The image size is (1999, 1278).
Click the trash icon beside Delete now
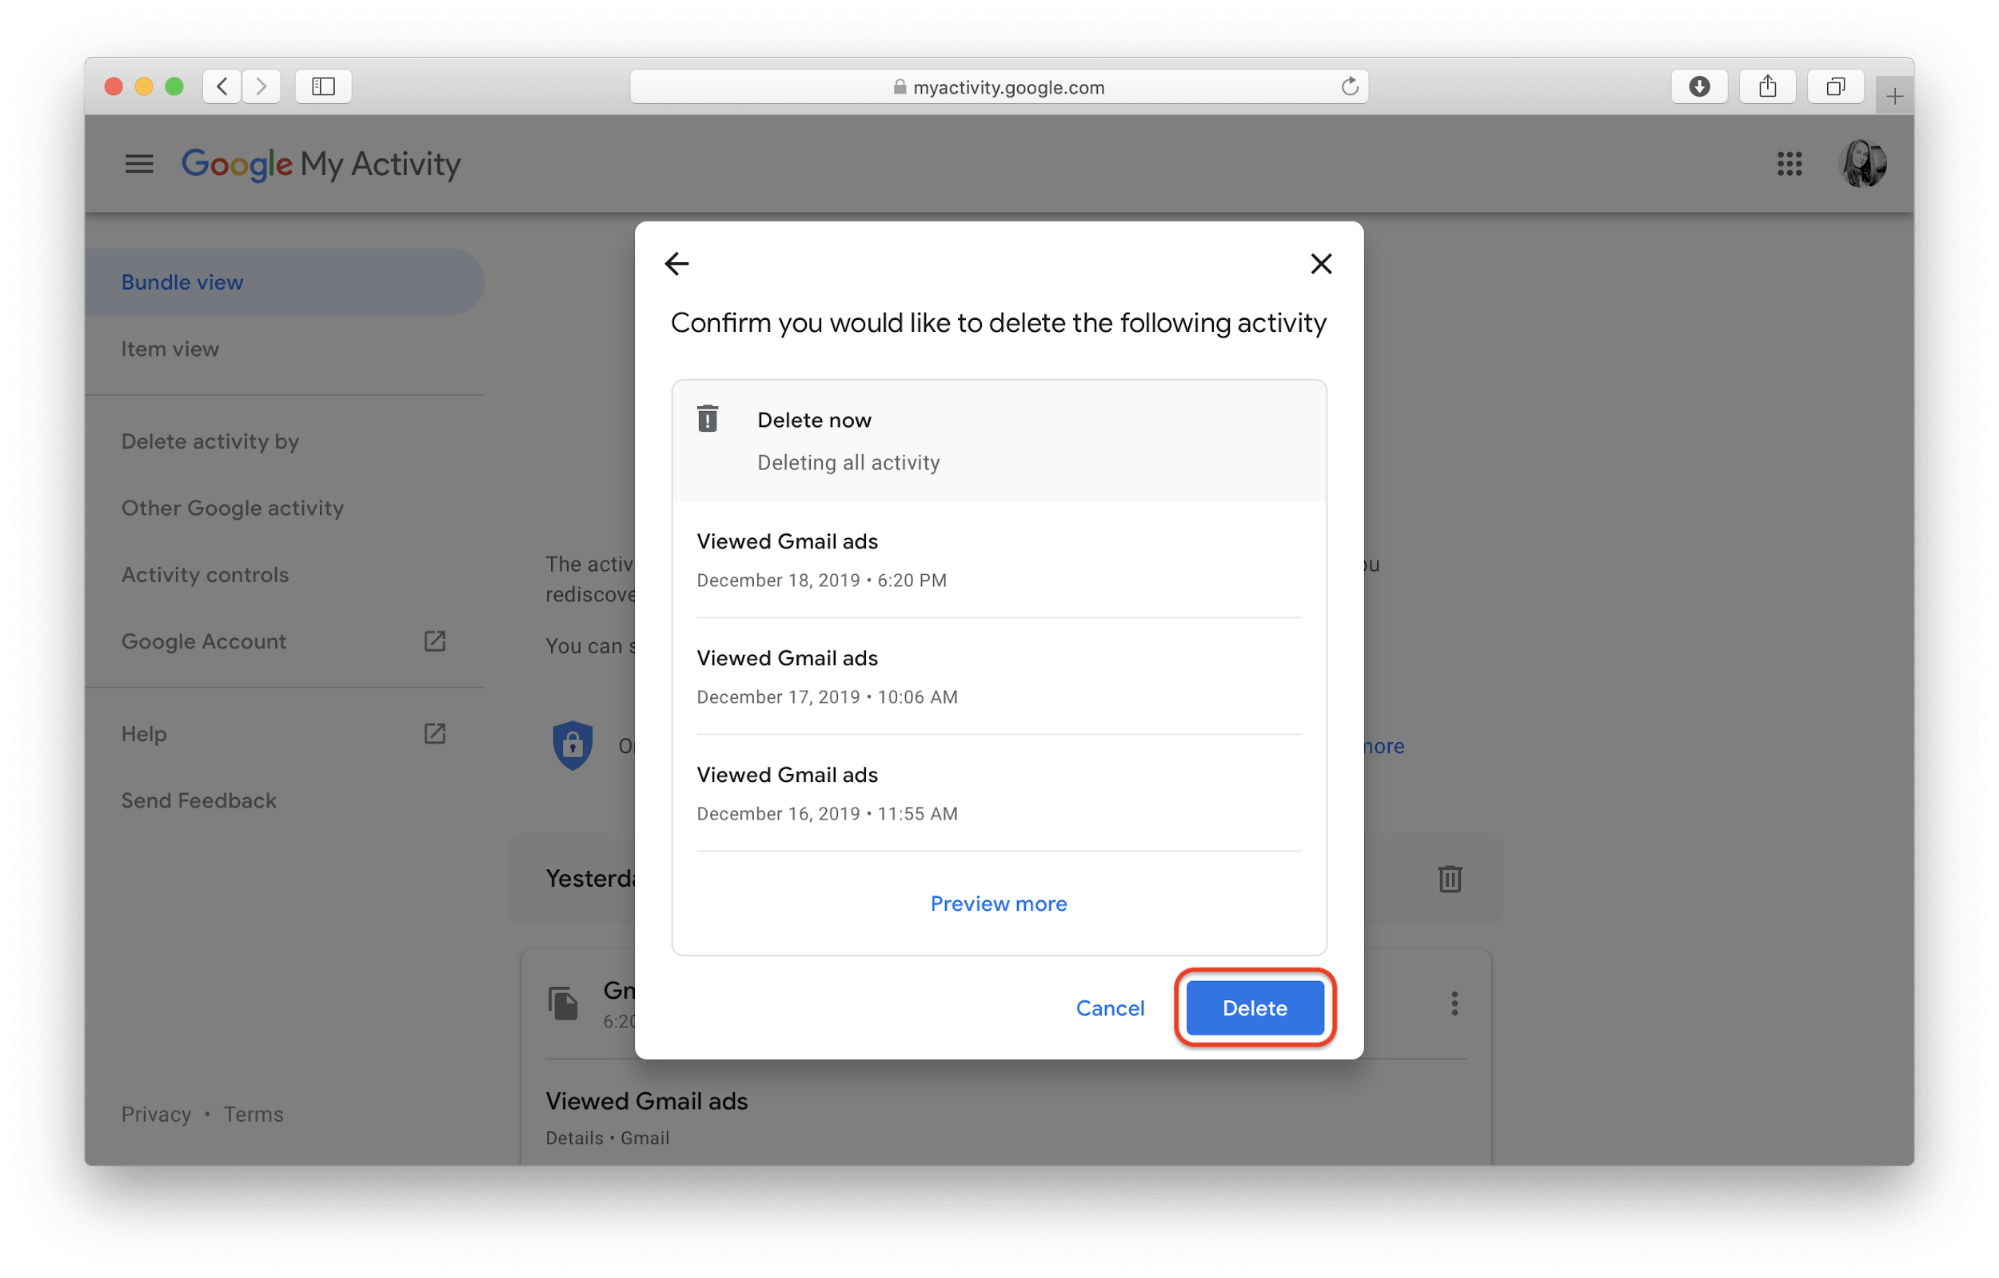click(708, 419)
